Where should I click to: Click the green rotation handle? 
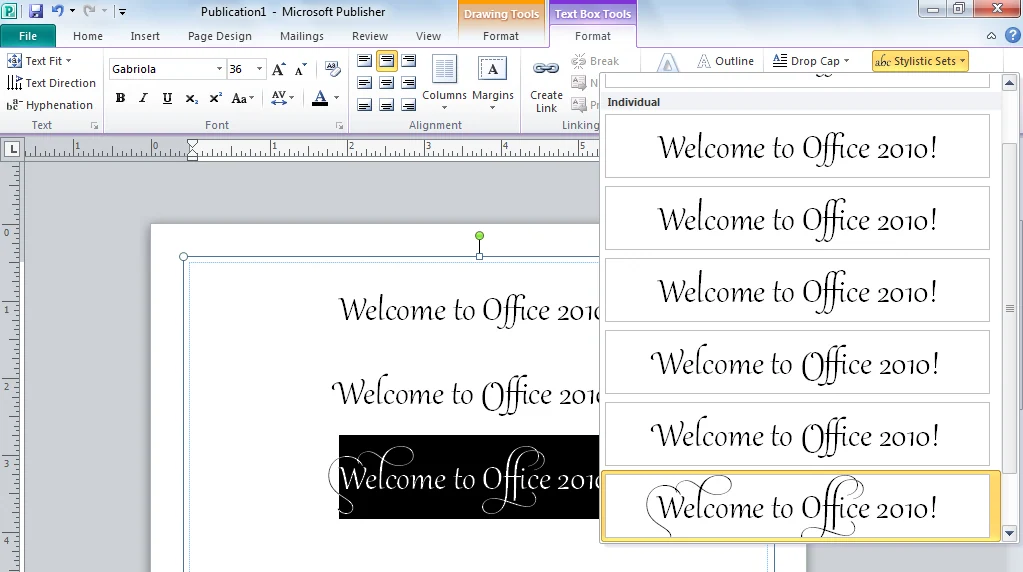480,235
